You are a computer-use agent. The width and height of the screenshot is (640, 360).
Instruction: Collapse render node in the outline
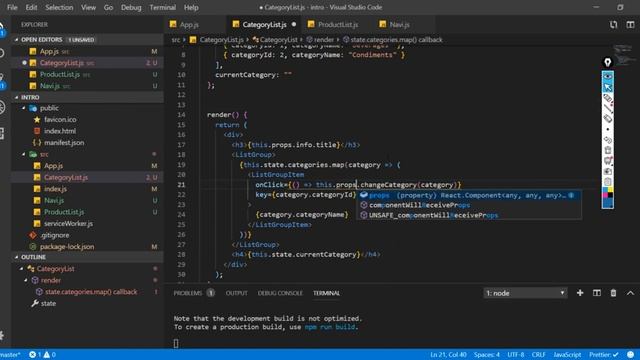(26, 280)
